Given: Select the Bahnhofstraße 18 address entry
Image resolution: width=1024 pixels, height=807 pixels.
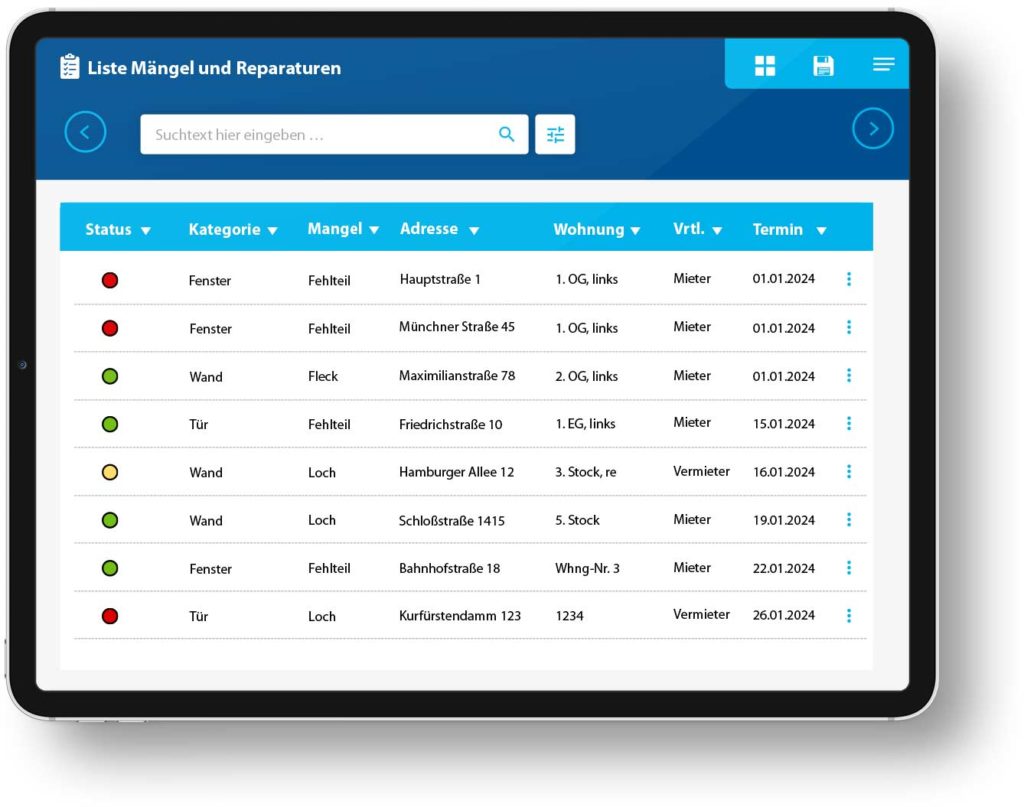Looking at the screenshot, I should tap(449, 568).
